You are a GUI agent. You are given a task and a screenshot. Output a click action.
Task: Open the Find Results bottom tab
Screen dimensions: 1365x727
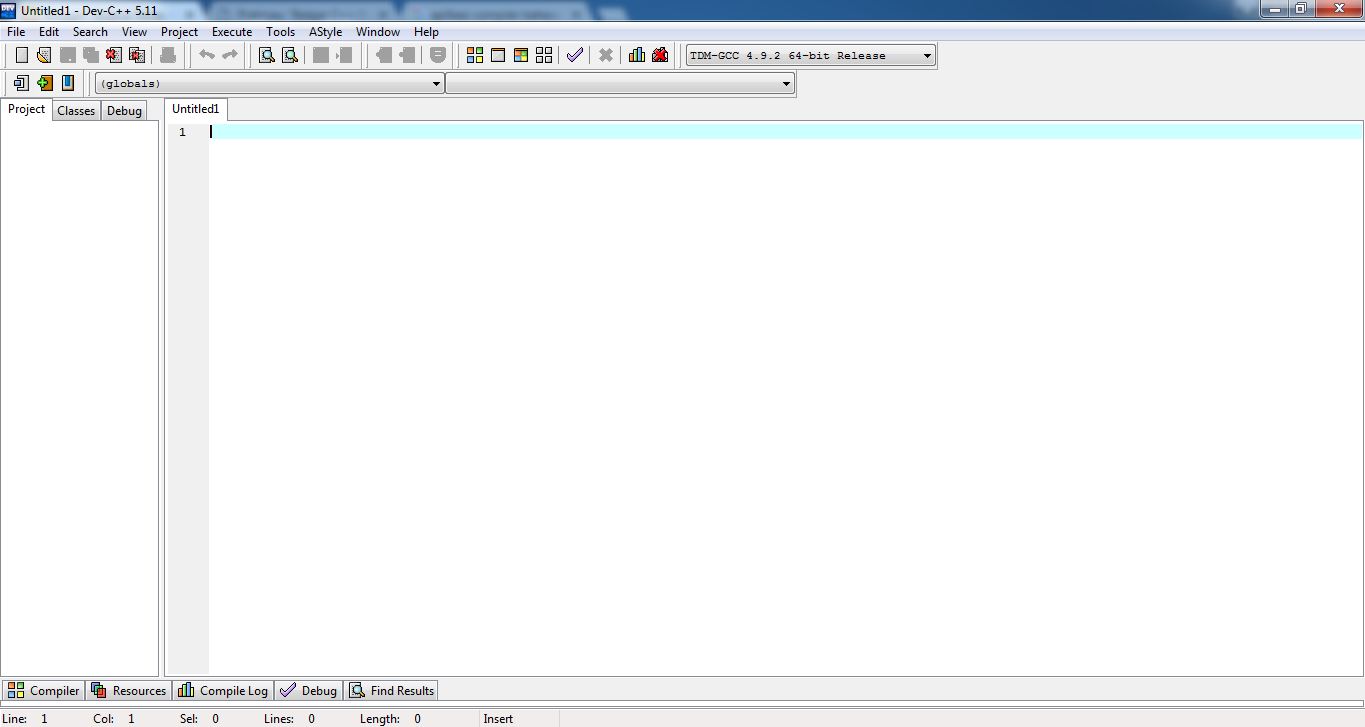click(x=392, y=691)
